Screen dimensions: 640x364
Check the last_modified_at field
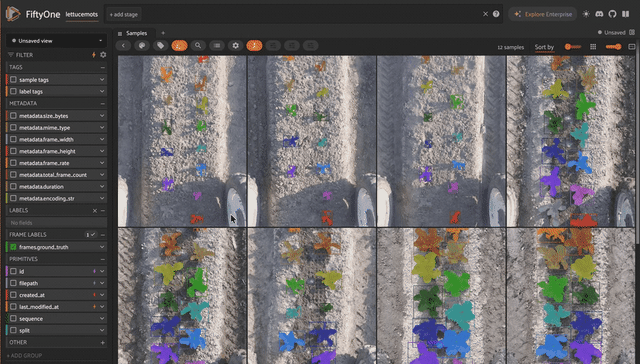(x=13, y=306)
